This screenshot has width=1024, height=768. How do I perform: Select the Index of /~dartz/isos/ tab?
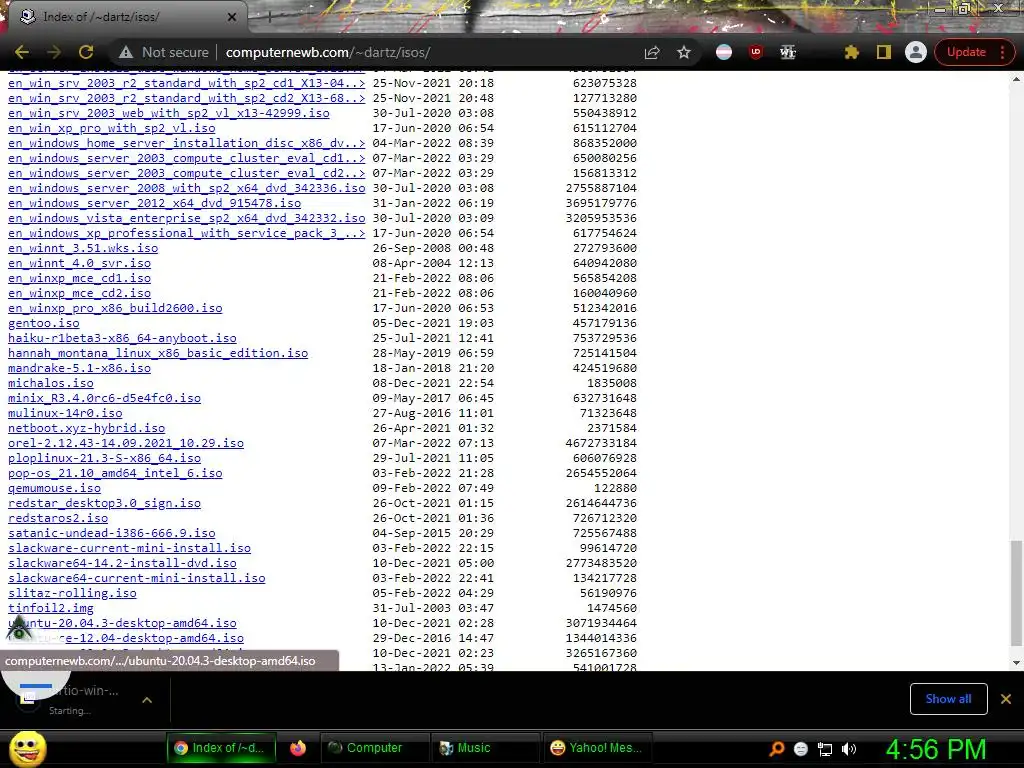pos(124,17)
